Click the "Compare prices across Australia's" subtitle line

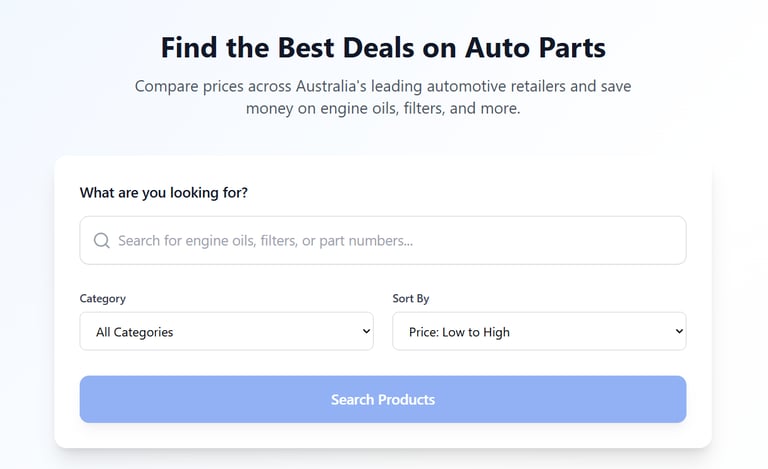253,86
